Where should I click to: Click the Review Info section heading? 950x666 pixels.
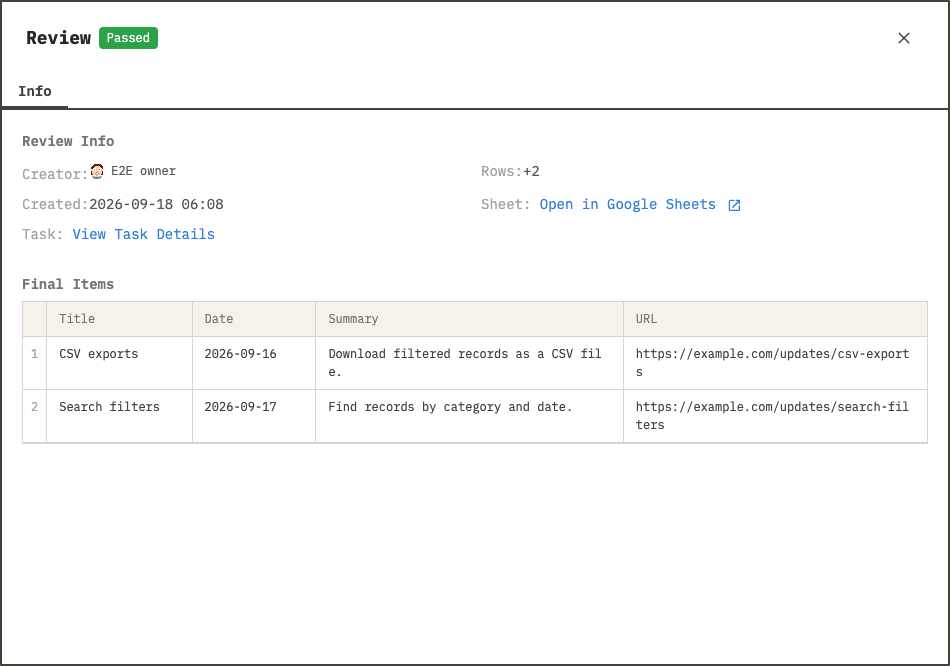coord(68,141)
